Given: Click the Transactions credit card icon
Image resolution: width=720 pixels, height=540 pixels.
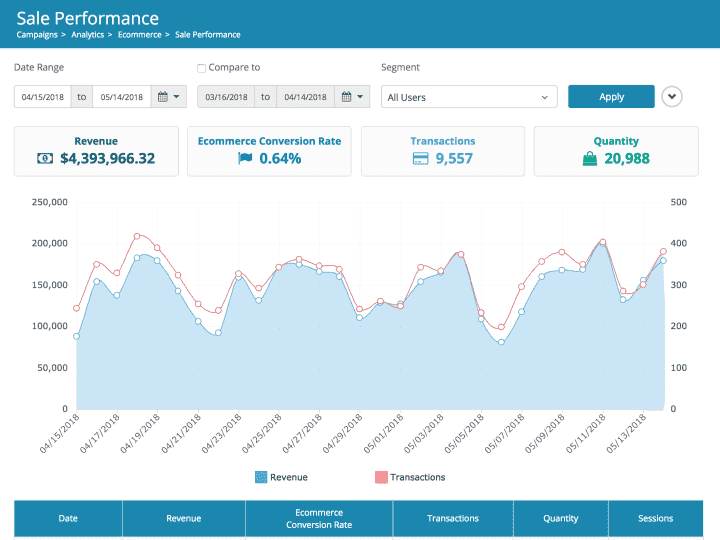Looking at the screenshot, I should click(x=420, y=158).
